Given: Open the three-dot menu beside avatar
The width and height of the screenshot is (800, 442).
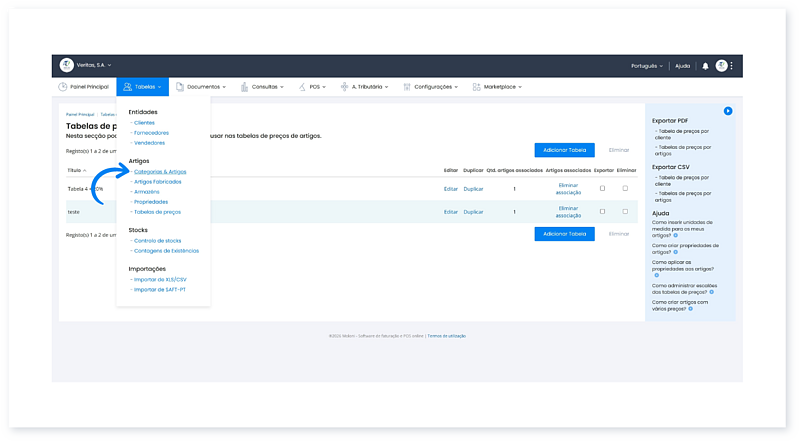Looking at the screenshot, I should 732,66.
